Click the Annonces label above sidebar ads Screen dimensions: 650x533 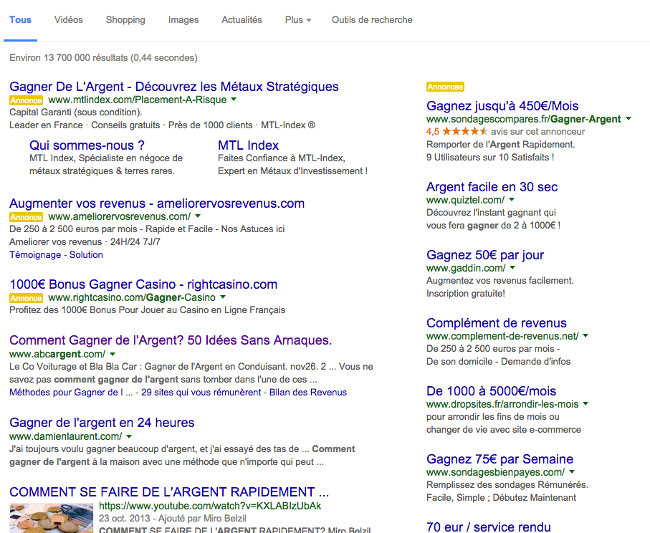(x=445, y=87)
